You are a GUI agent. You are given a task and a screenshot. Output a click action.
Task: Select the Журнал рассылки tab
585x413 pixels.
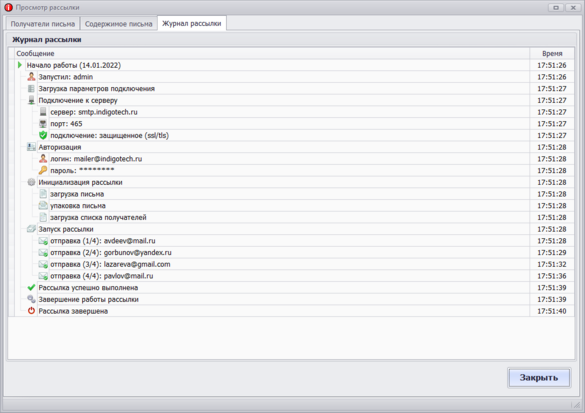192,24
